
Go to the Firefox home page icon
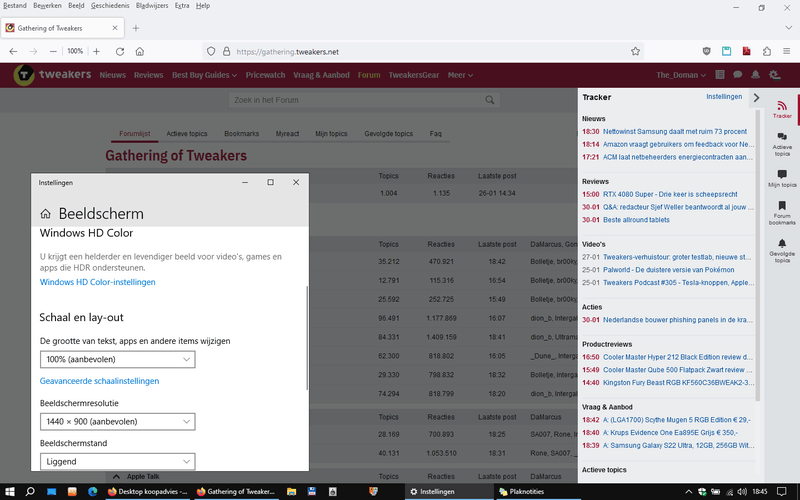(140, 52)
